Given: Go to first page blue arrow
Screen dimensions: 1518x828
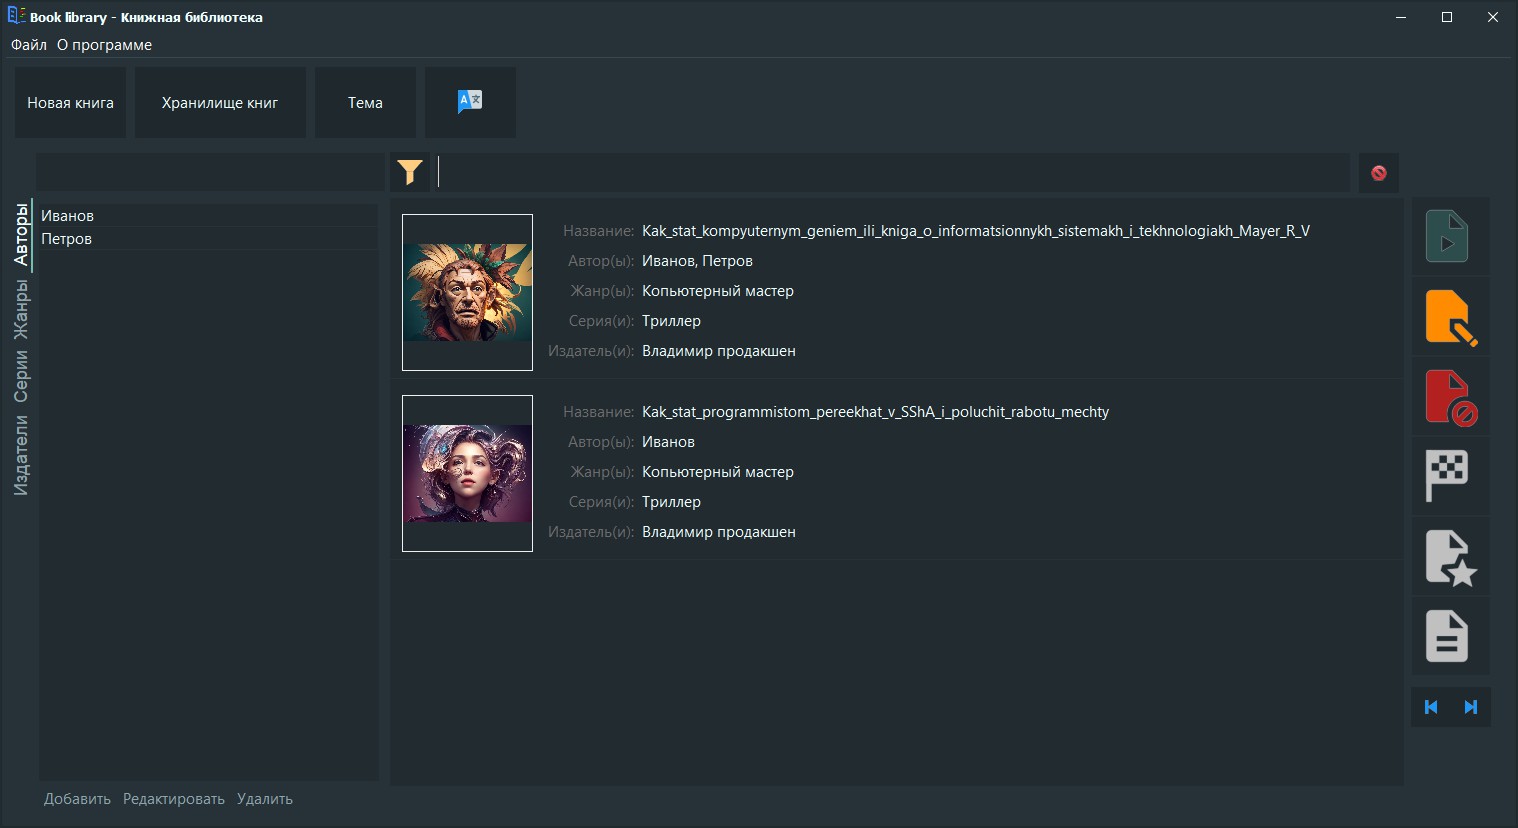Looking at the screenshot, I should [1431, 707].
